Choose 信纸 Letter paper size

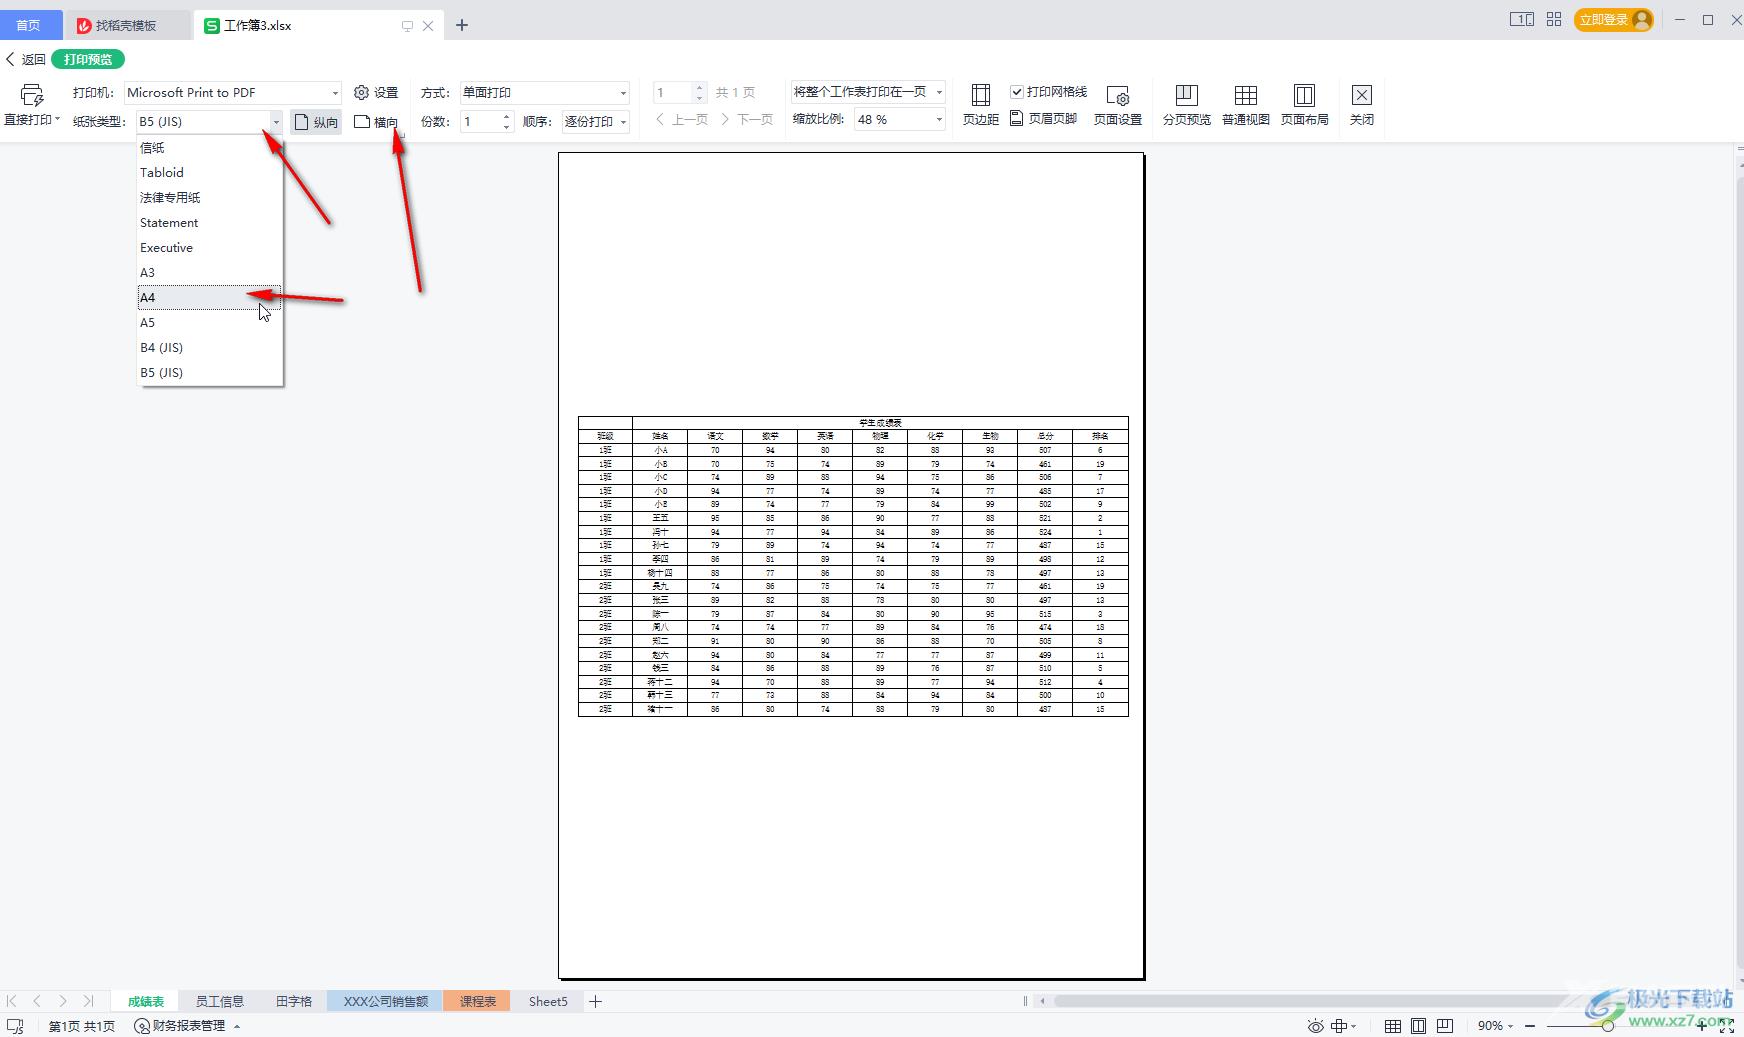209,147
